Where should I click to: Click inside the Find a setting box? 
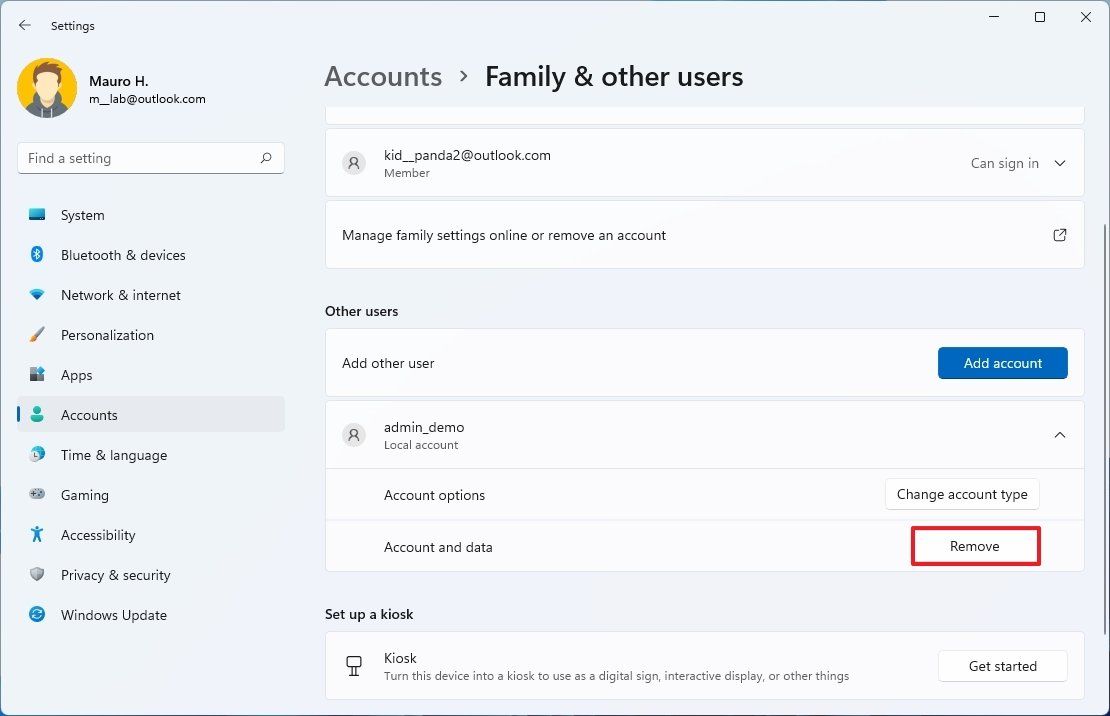click(x=140, y=158)
